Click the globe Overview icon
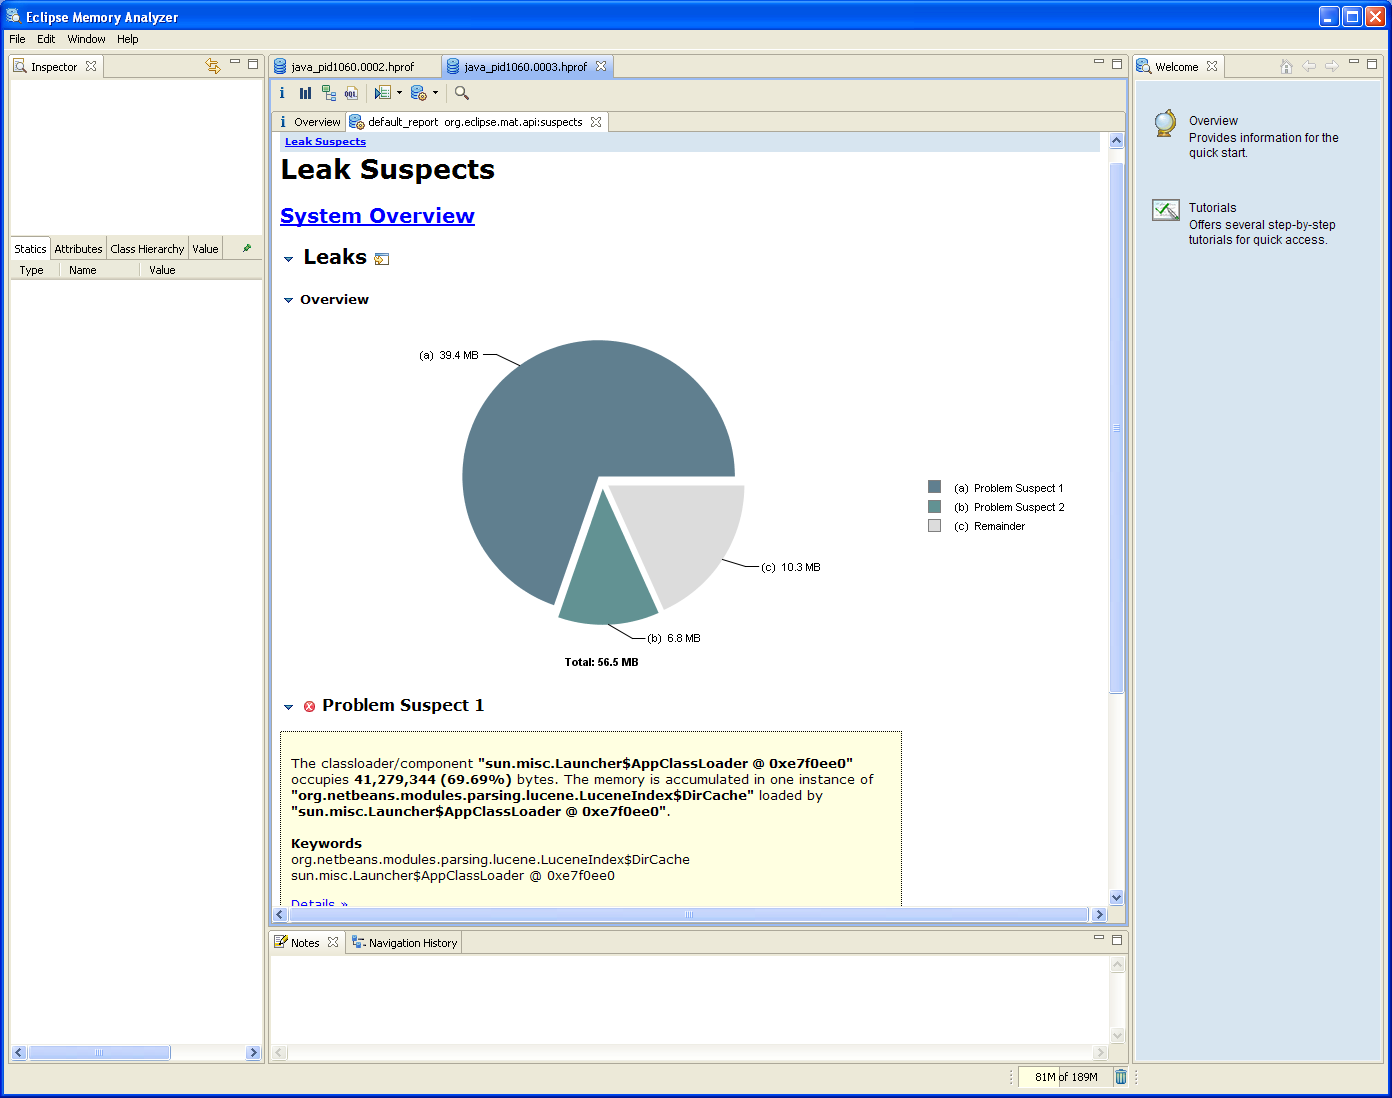 [x=1165, y=123]
